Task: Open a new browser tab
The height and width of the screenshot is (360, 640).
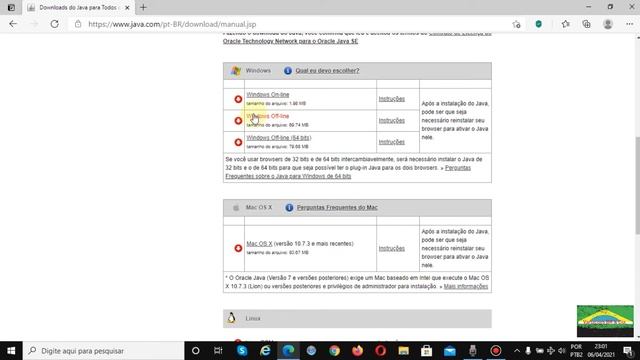Action: click(x=143, y=7)
